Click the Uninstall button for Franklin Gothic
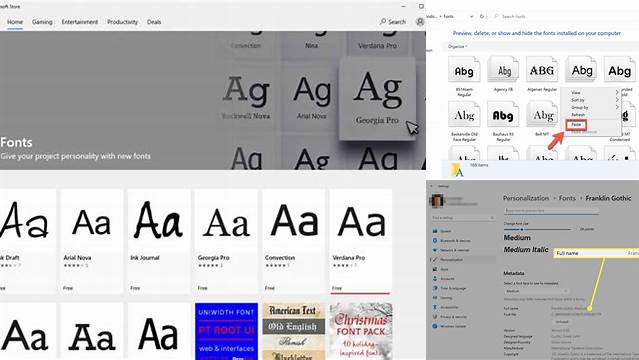 point(562,322)
